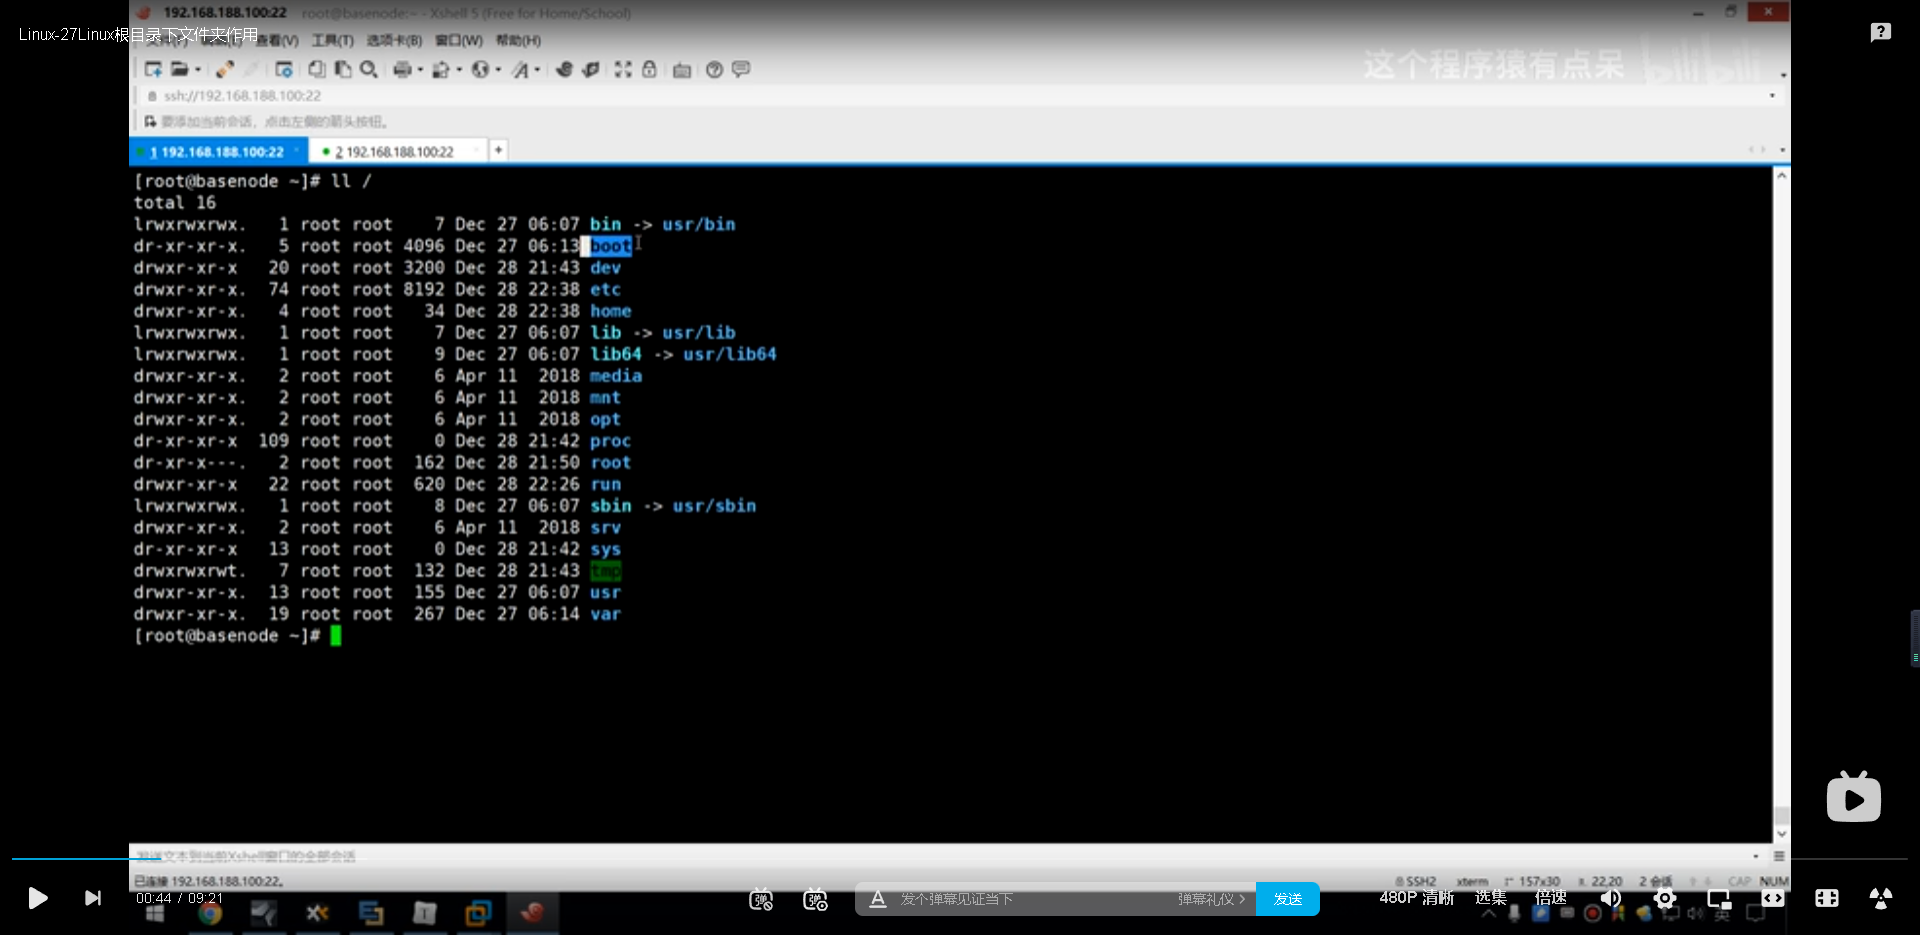Expand the Open folder dropdown arrow
The width and height of the screenshot is (1920, 935).
[197, 70]
